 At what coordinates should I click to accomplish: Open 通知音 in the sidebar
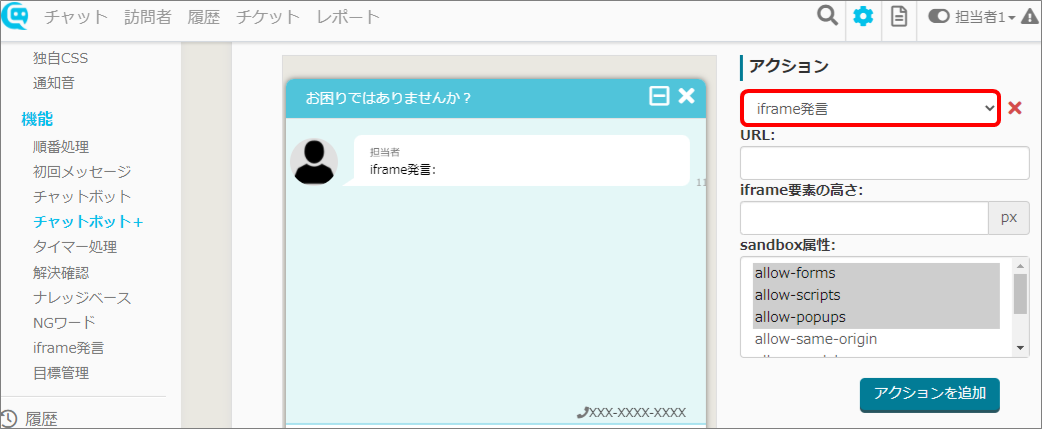pyautogui.click(x=54, y=84)
